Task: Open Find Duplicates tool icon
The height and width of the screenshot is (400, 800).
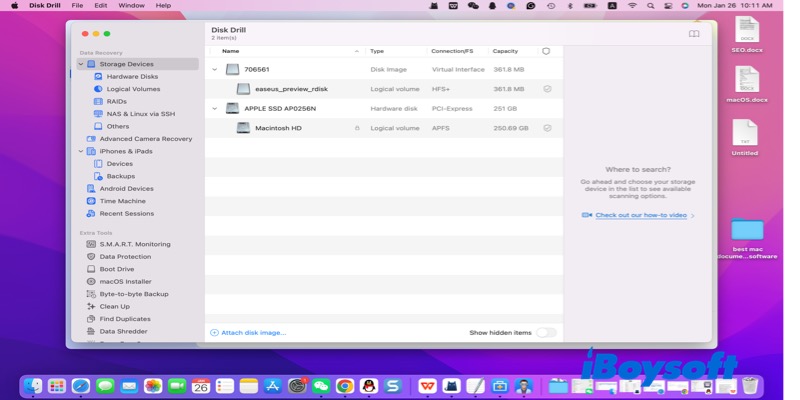Action: (x=91, y=319)
